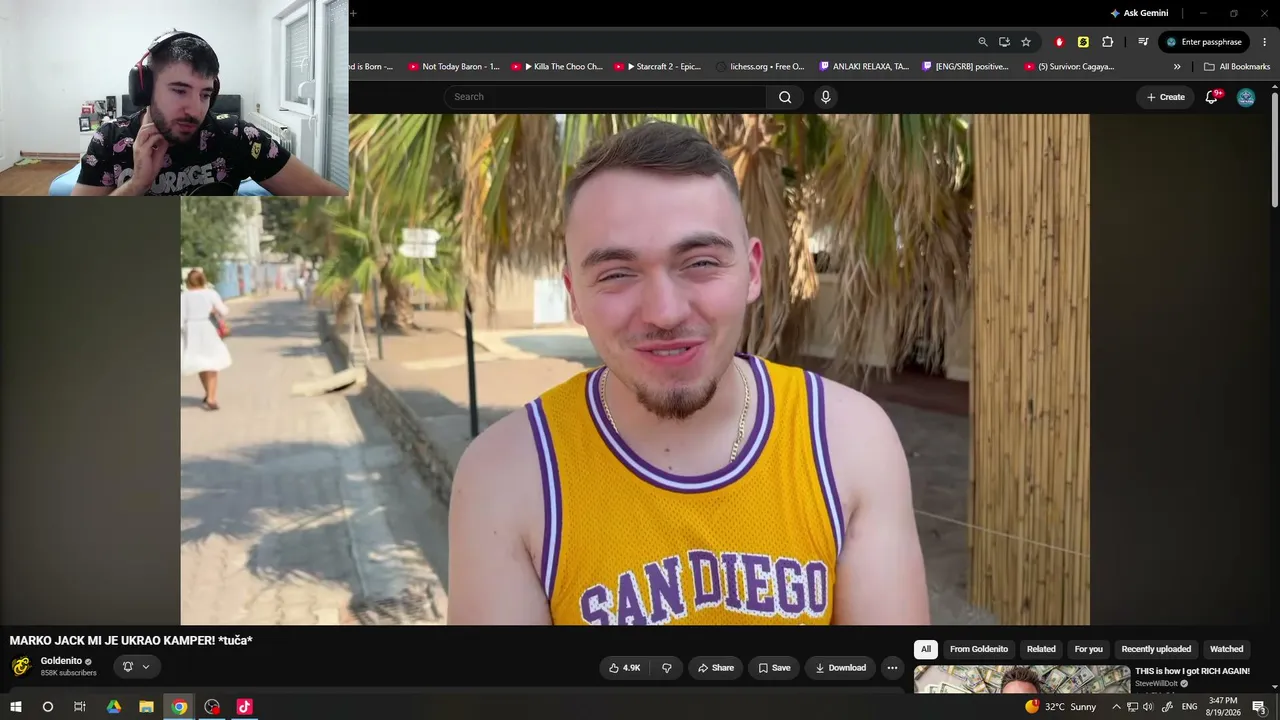Click the YouTube search magnifier button

click(785, 97)
